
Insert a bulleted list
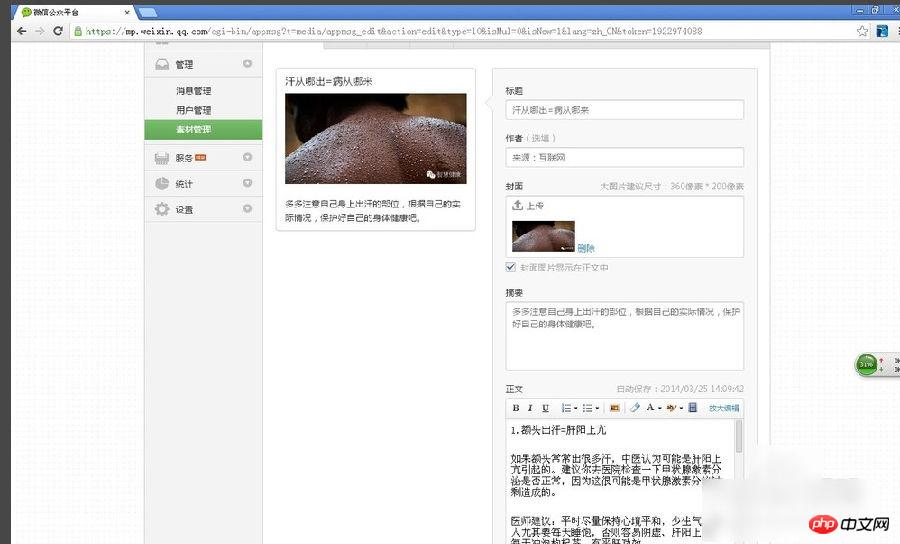pyautogui.click(x=587, y=408)
